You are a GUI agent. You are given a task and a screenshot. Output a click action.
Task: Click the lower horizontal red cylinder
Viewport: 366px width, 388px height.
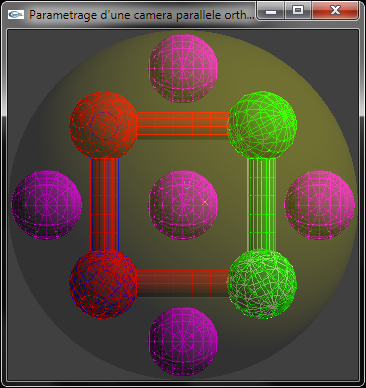183,283
